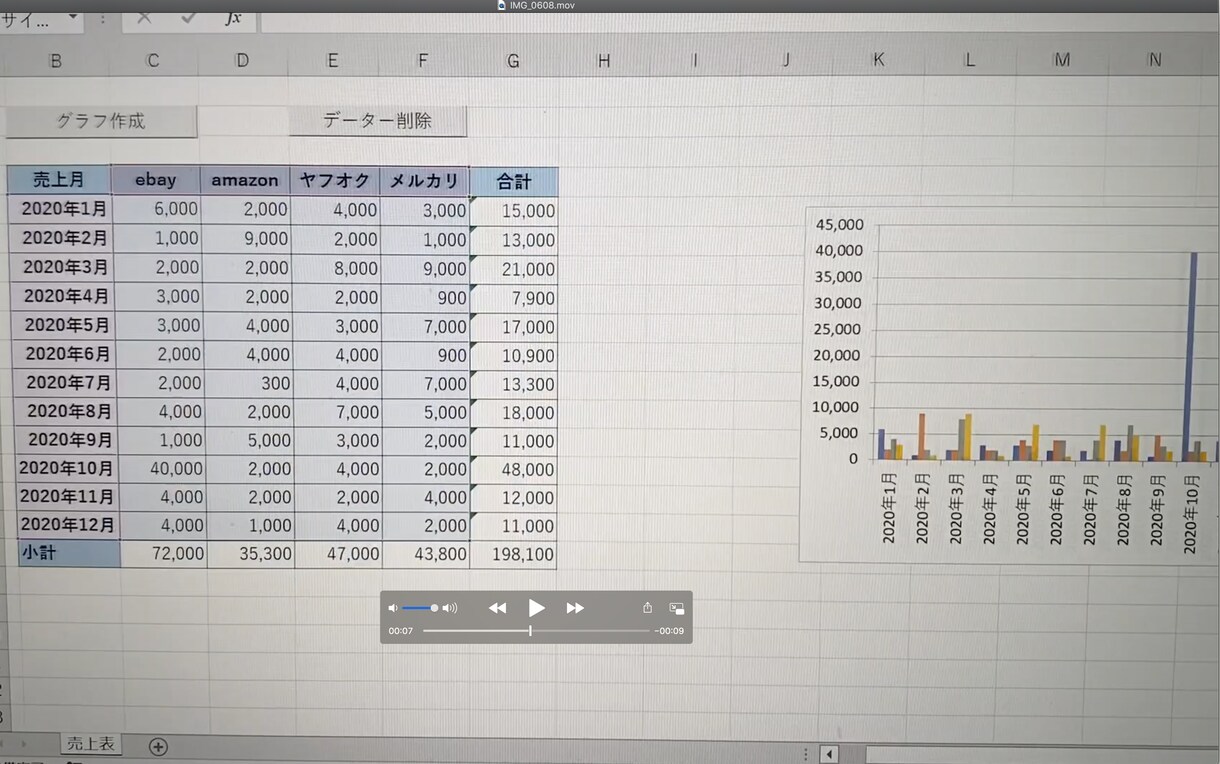Select the 2020年12月 row label cell

69,525
